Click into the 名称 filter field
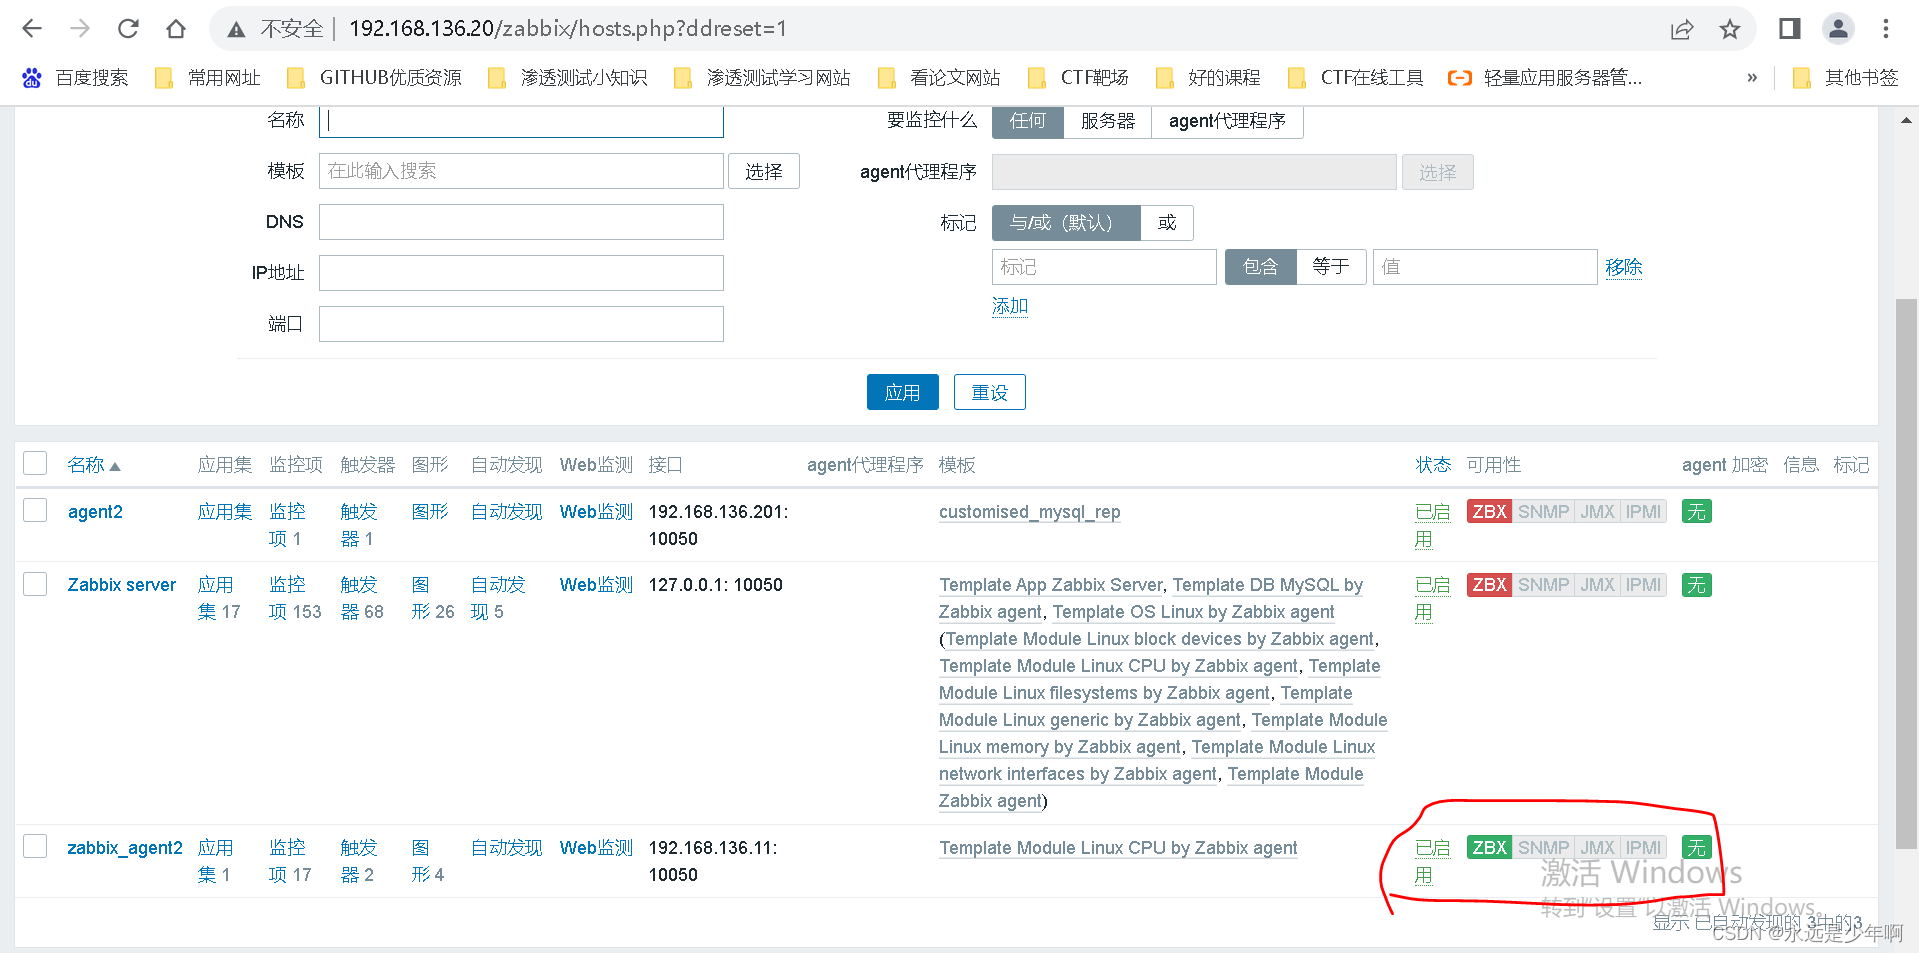The height and width of the screenshot is (953, 1919). pyautogui.click(x=521, y=120)
